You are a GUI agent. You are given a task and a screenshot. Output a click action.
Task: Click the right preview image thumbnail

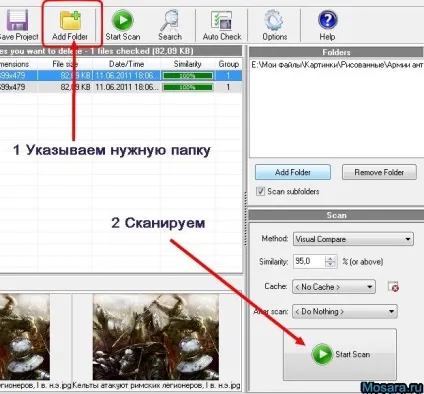click(x=156, y=337)
